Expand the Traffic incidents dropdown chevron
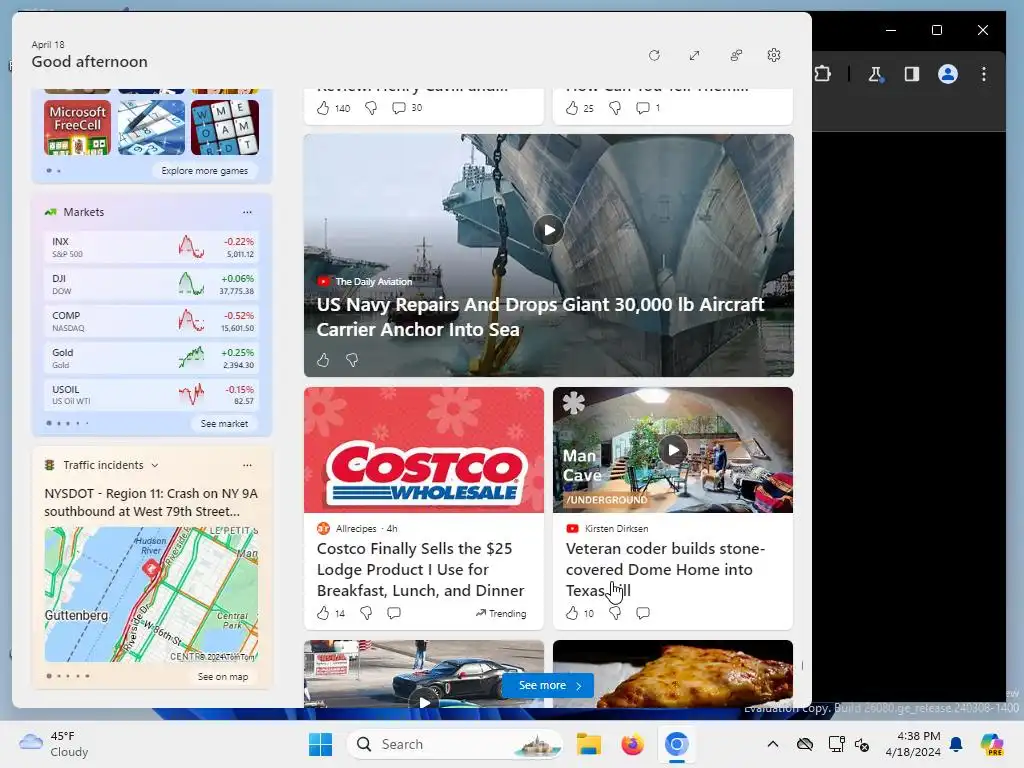The image size is (1024, 768). click(x=155, y=466)
